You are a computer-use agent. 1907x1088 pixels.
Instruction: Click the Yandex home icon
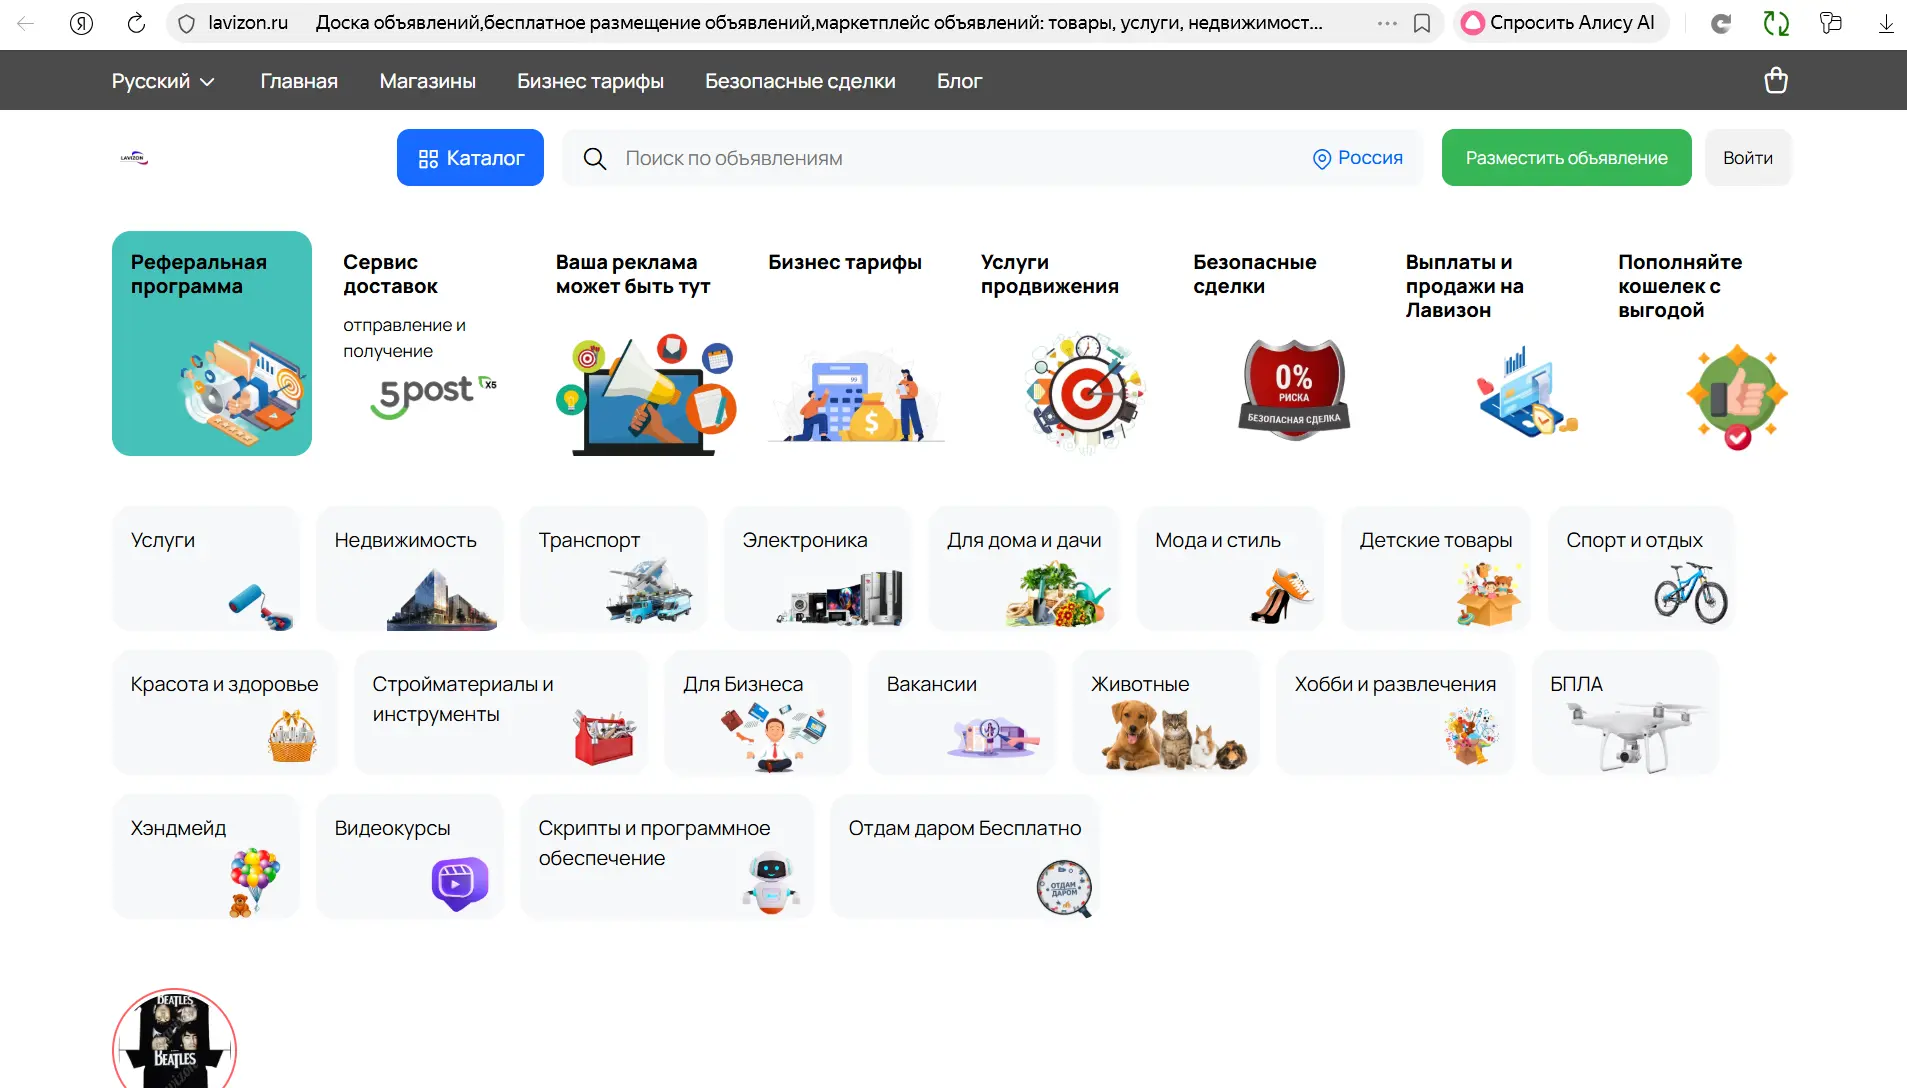(x=82, y=23)
